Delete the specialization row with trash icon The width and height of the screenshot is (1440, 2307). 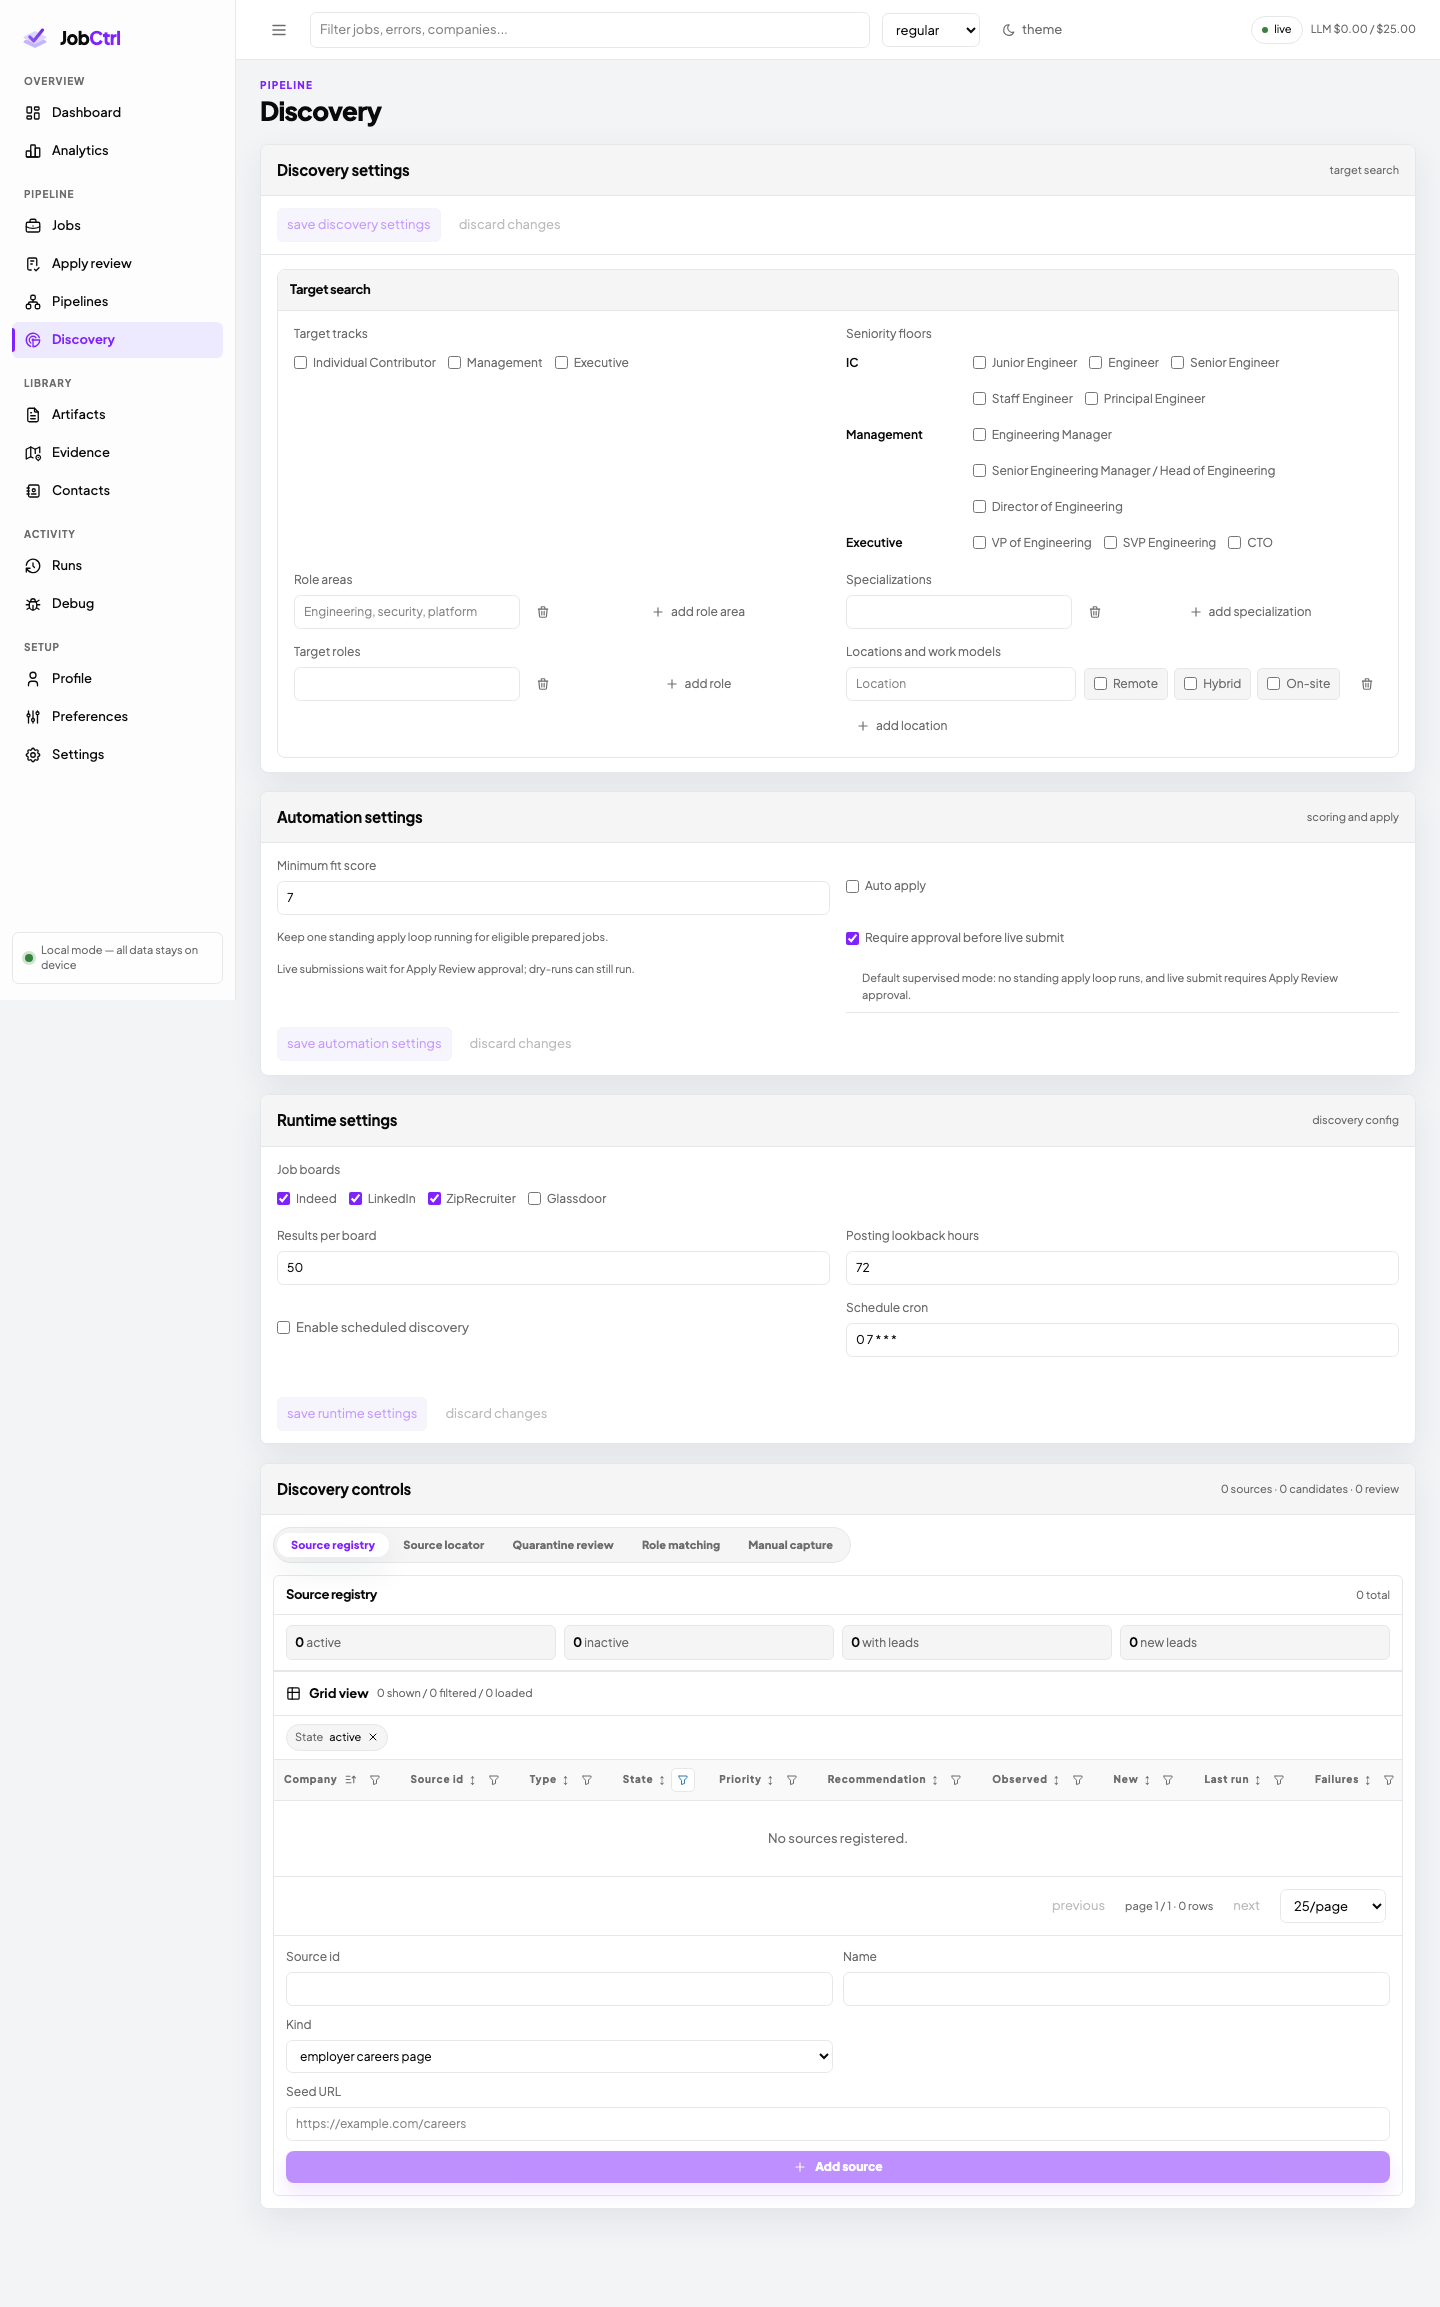coord(1095,612)
